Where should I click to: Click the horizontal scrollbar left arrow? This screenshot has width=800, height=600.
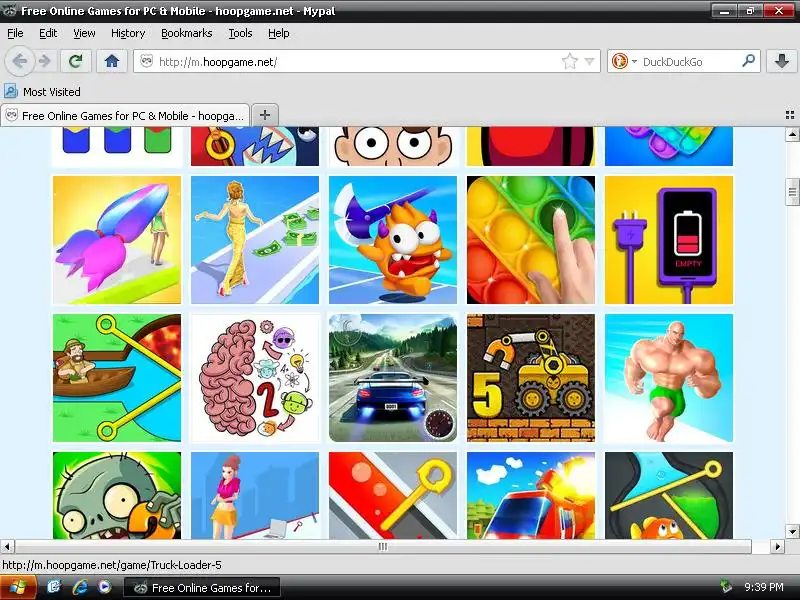7,546
